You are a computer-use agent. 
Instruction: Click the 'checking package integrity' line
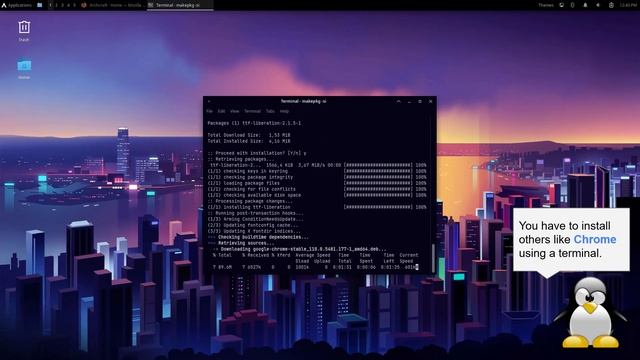pyautogui.click(x=250, y=177)
